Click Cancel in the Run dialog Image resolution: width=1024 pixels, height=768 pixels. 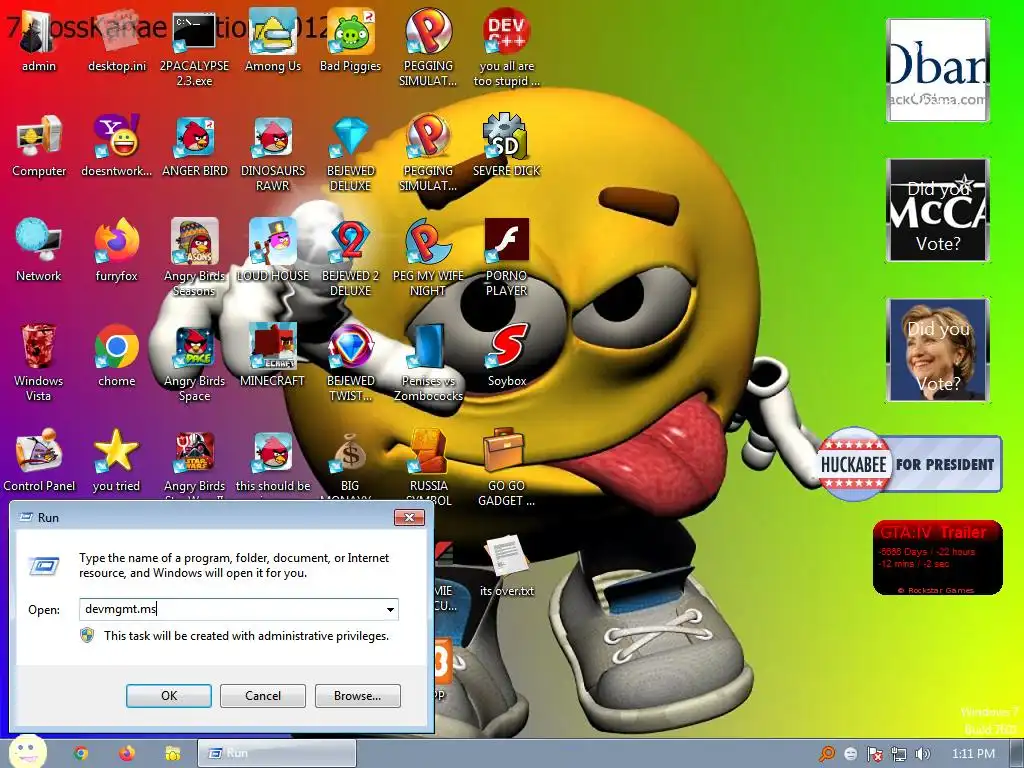pyautogui.click(x=263, y=696)
